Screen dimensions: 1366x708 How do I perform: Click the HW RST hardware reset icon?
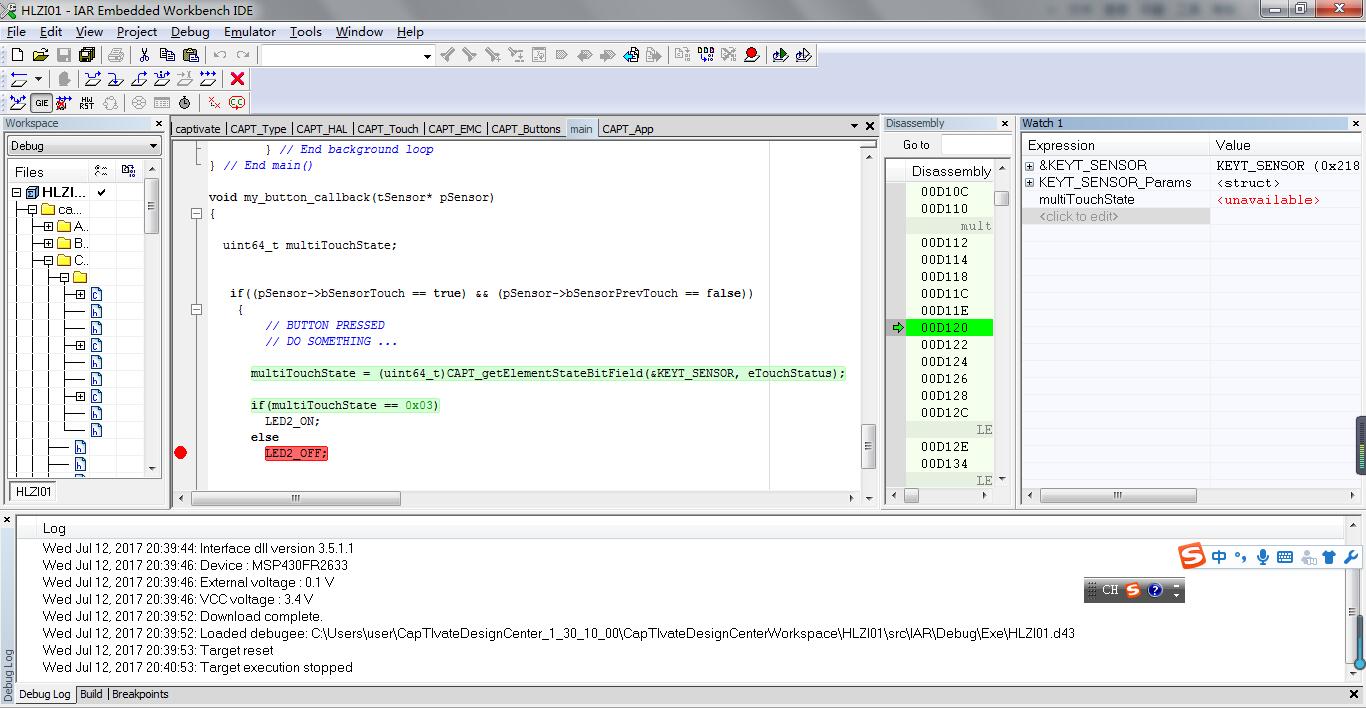pos(87,103)
